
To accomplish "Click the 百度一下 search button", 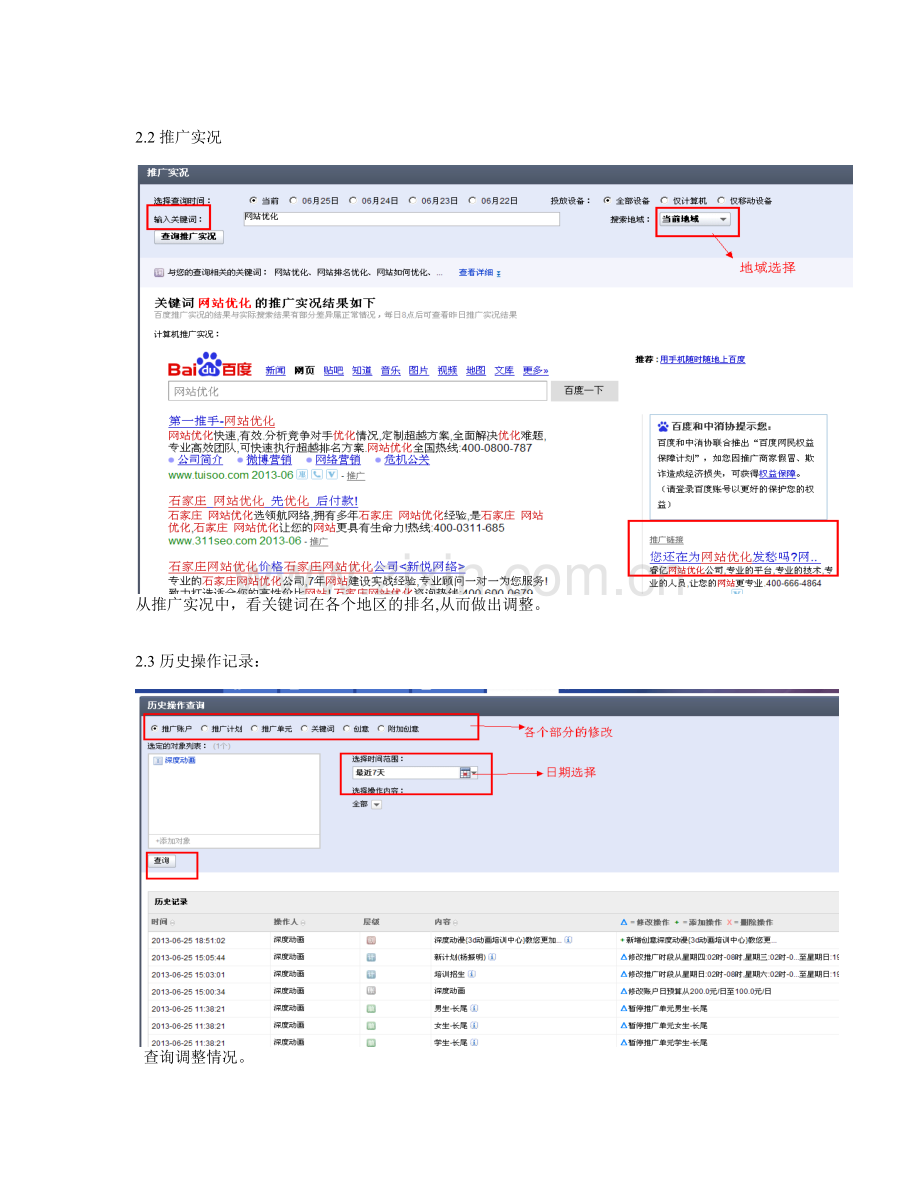I will (x=583, y=390).
